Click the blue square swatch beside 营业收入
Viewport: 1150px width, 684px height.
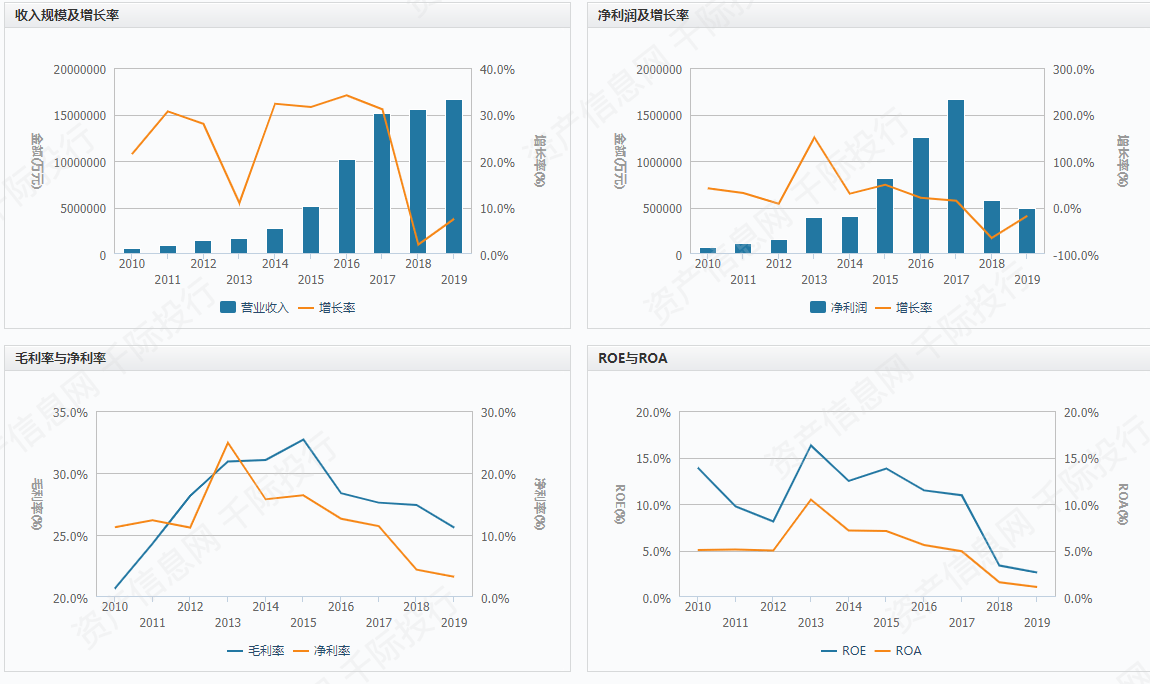228,308
